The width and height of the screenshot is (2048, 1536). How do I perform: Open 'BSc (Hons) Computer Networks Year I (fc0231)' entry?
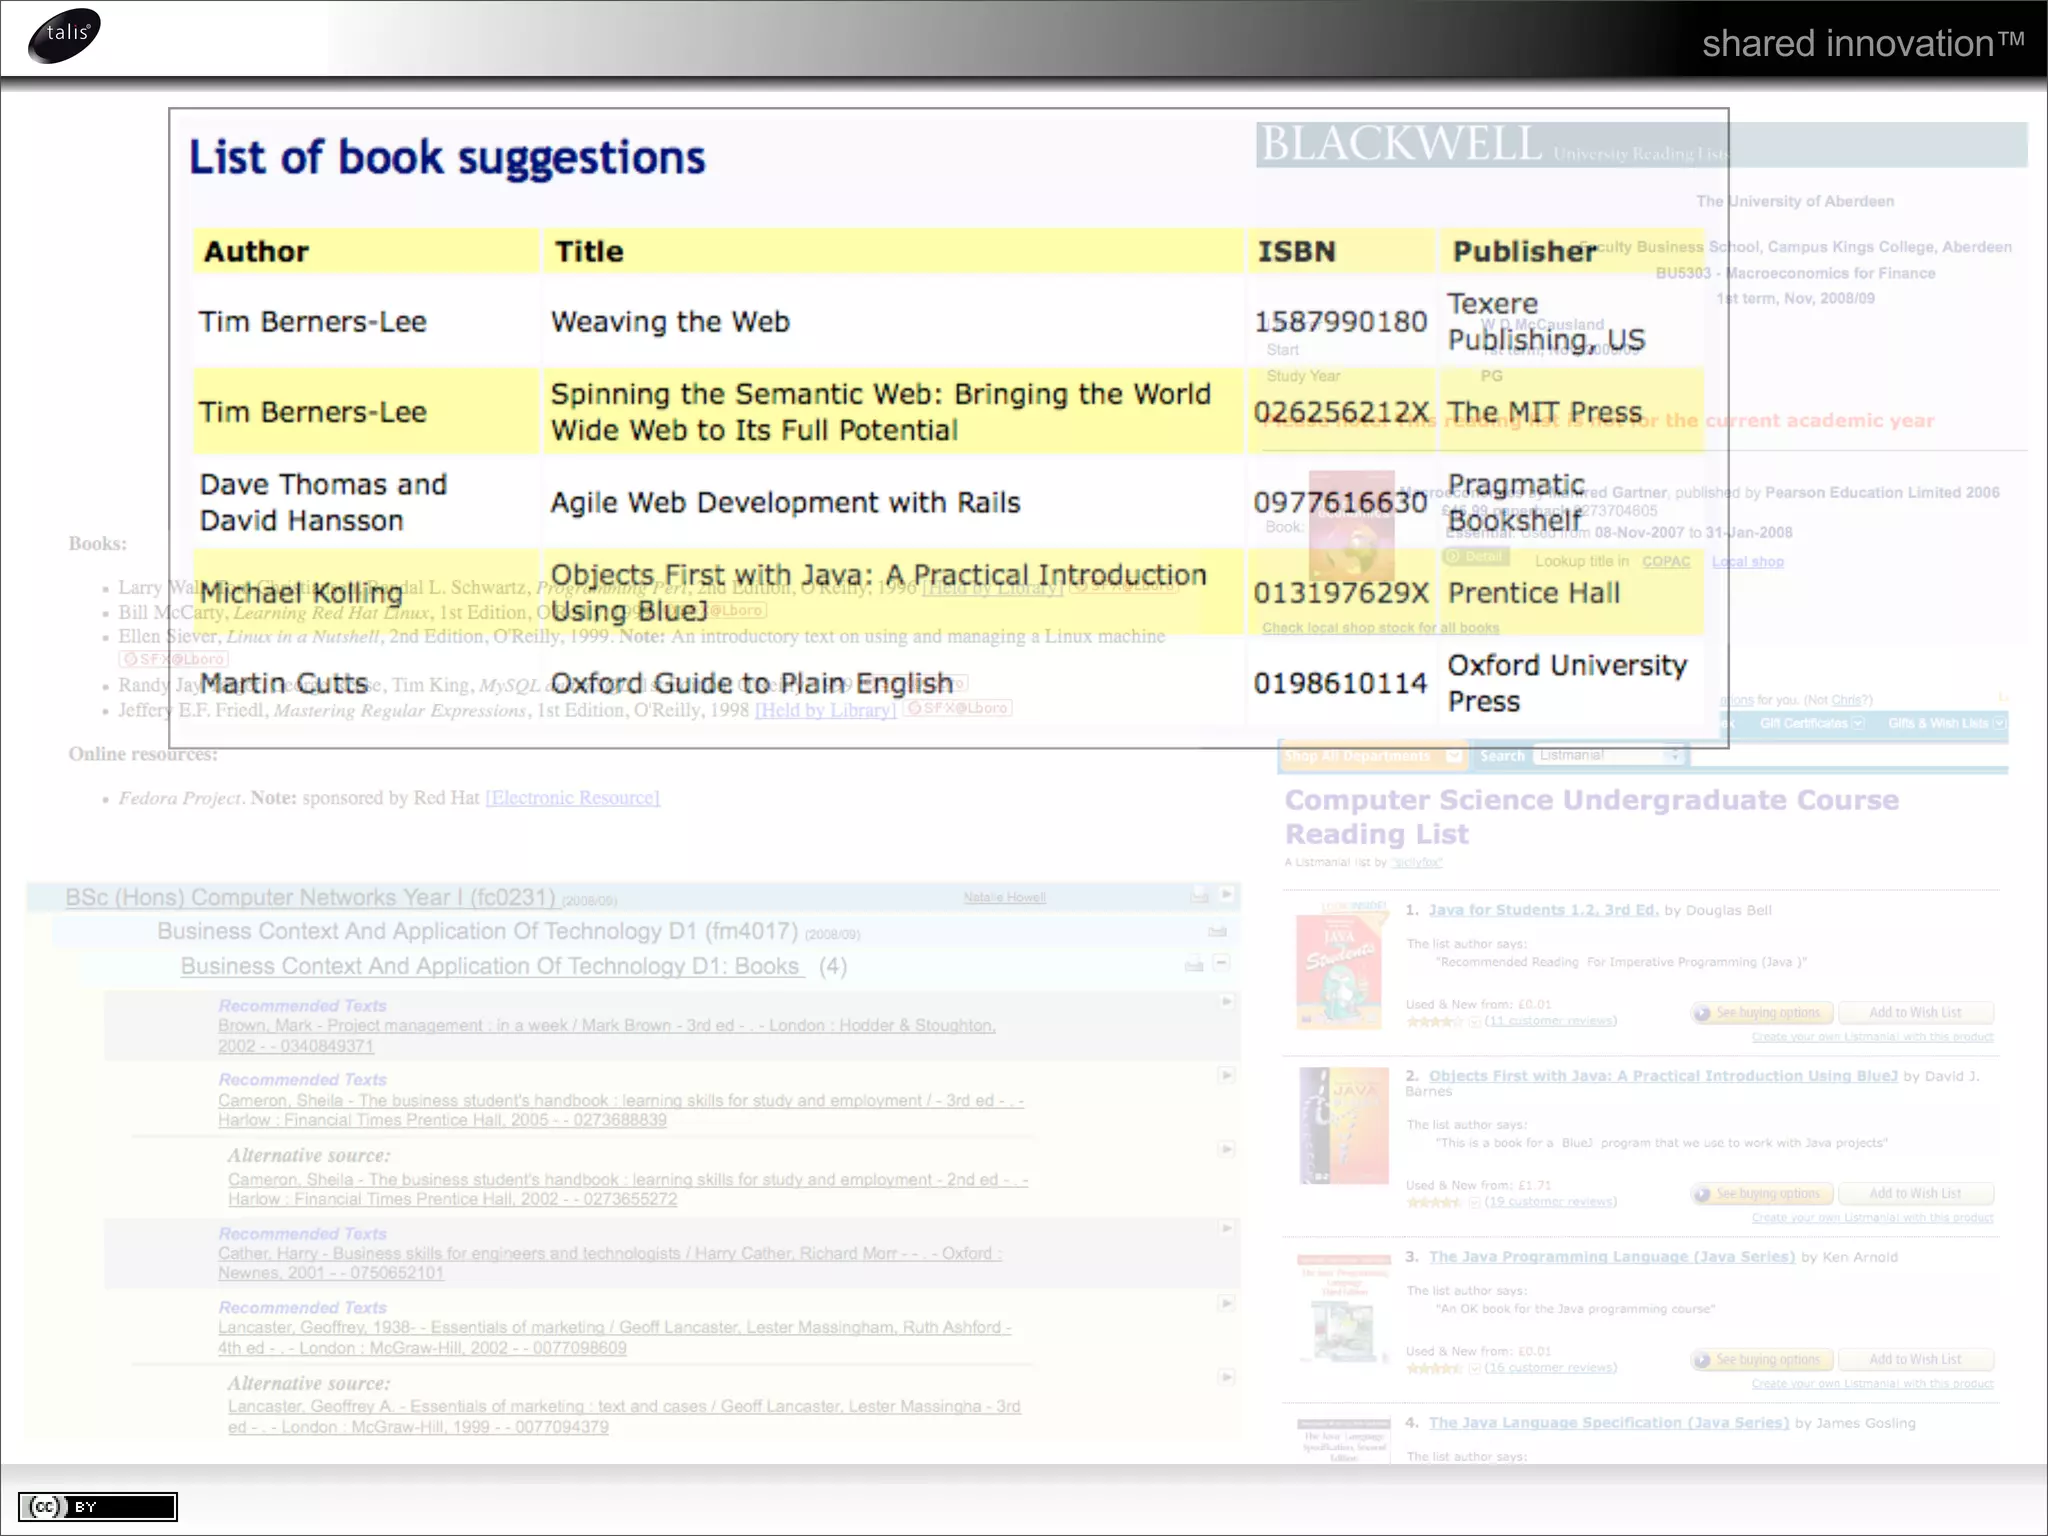[x=310, y=897]
